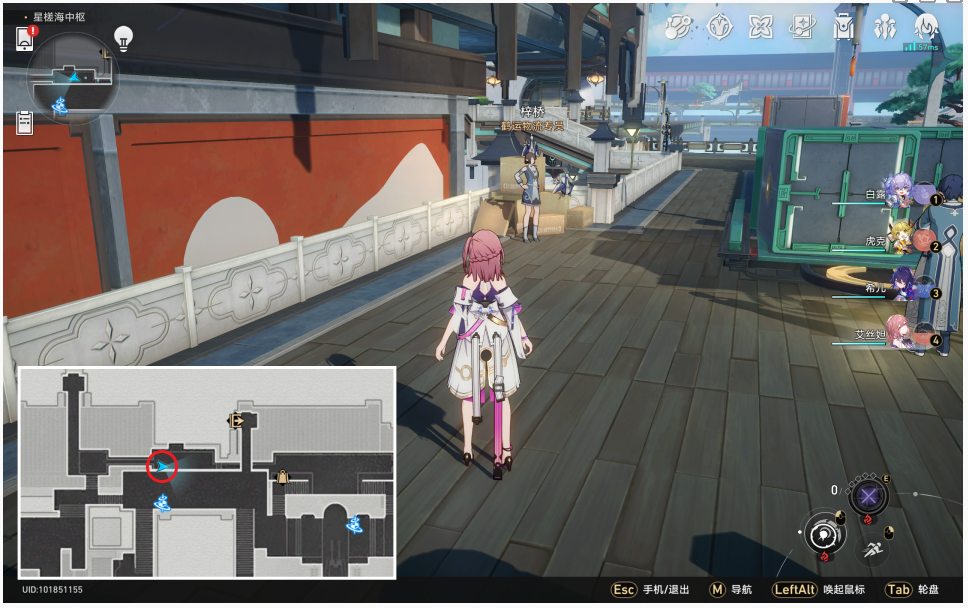Screen dimensions: 968x608
Task: Switch to 希儿 portrait in party
Action: [x=904, y=284]
